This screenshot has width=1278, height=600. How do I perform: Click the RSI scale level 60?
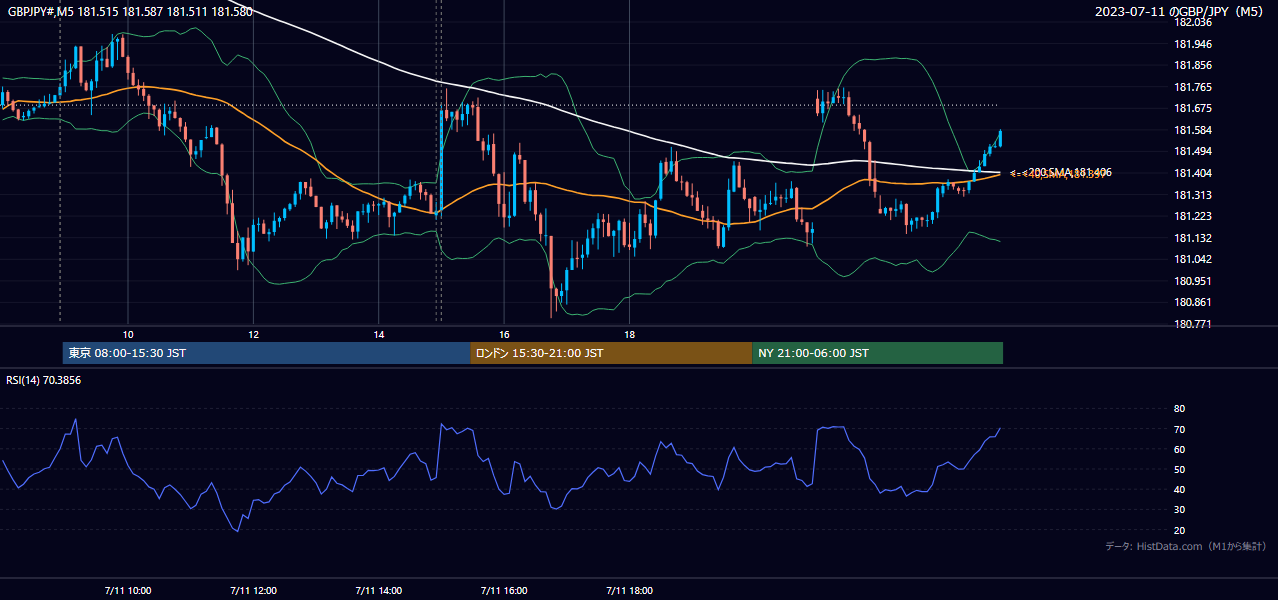[x=1180, y=449]
